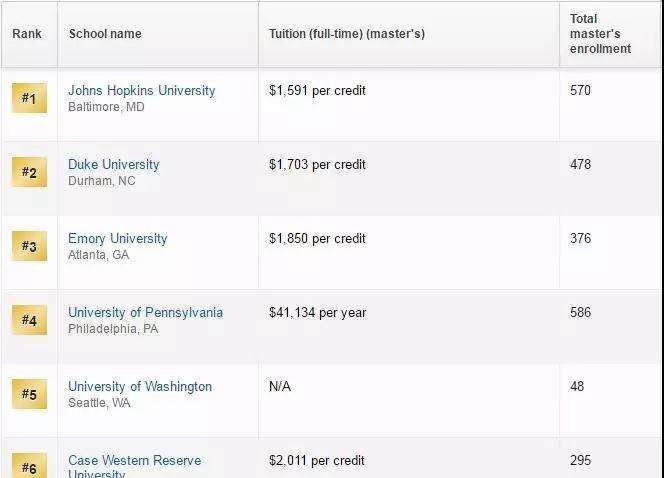Click the N/A tuition cell
Screen dimensions: 664x478
280,386
